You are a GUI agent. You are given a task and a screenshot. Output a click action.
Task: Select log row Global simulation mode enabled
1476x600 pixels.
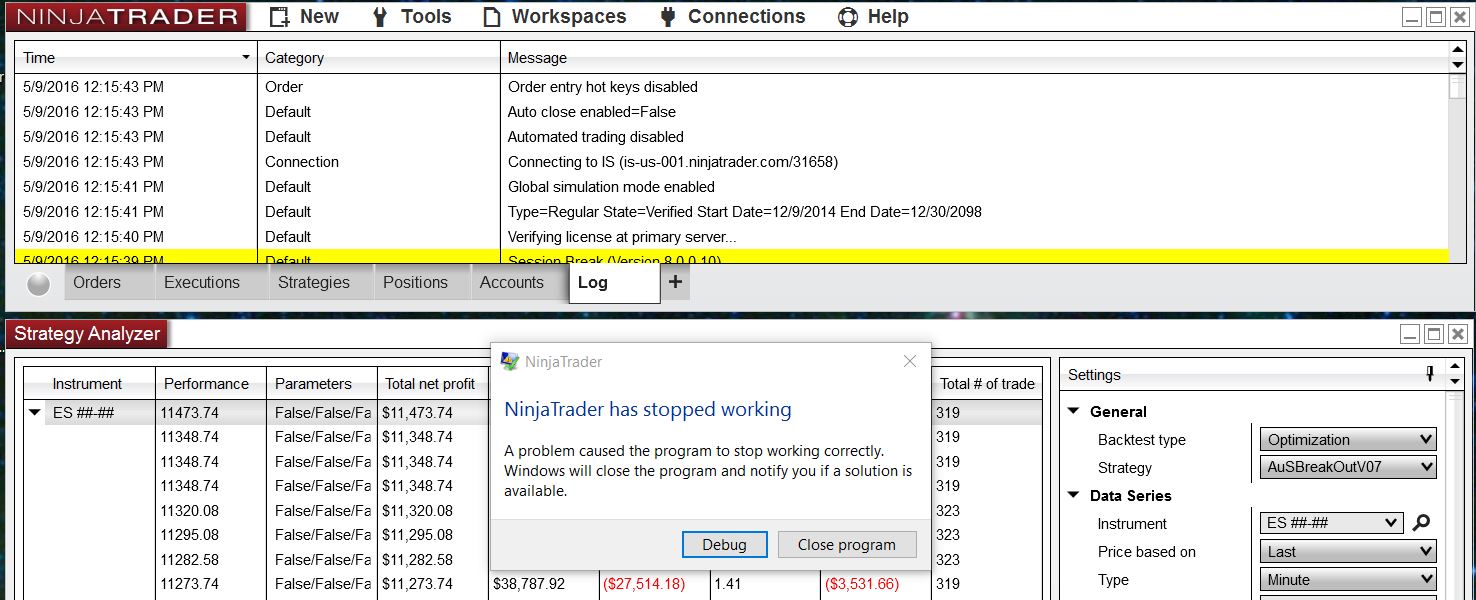(x=731, y=187)
